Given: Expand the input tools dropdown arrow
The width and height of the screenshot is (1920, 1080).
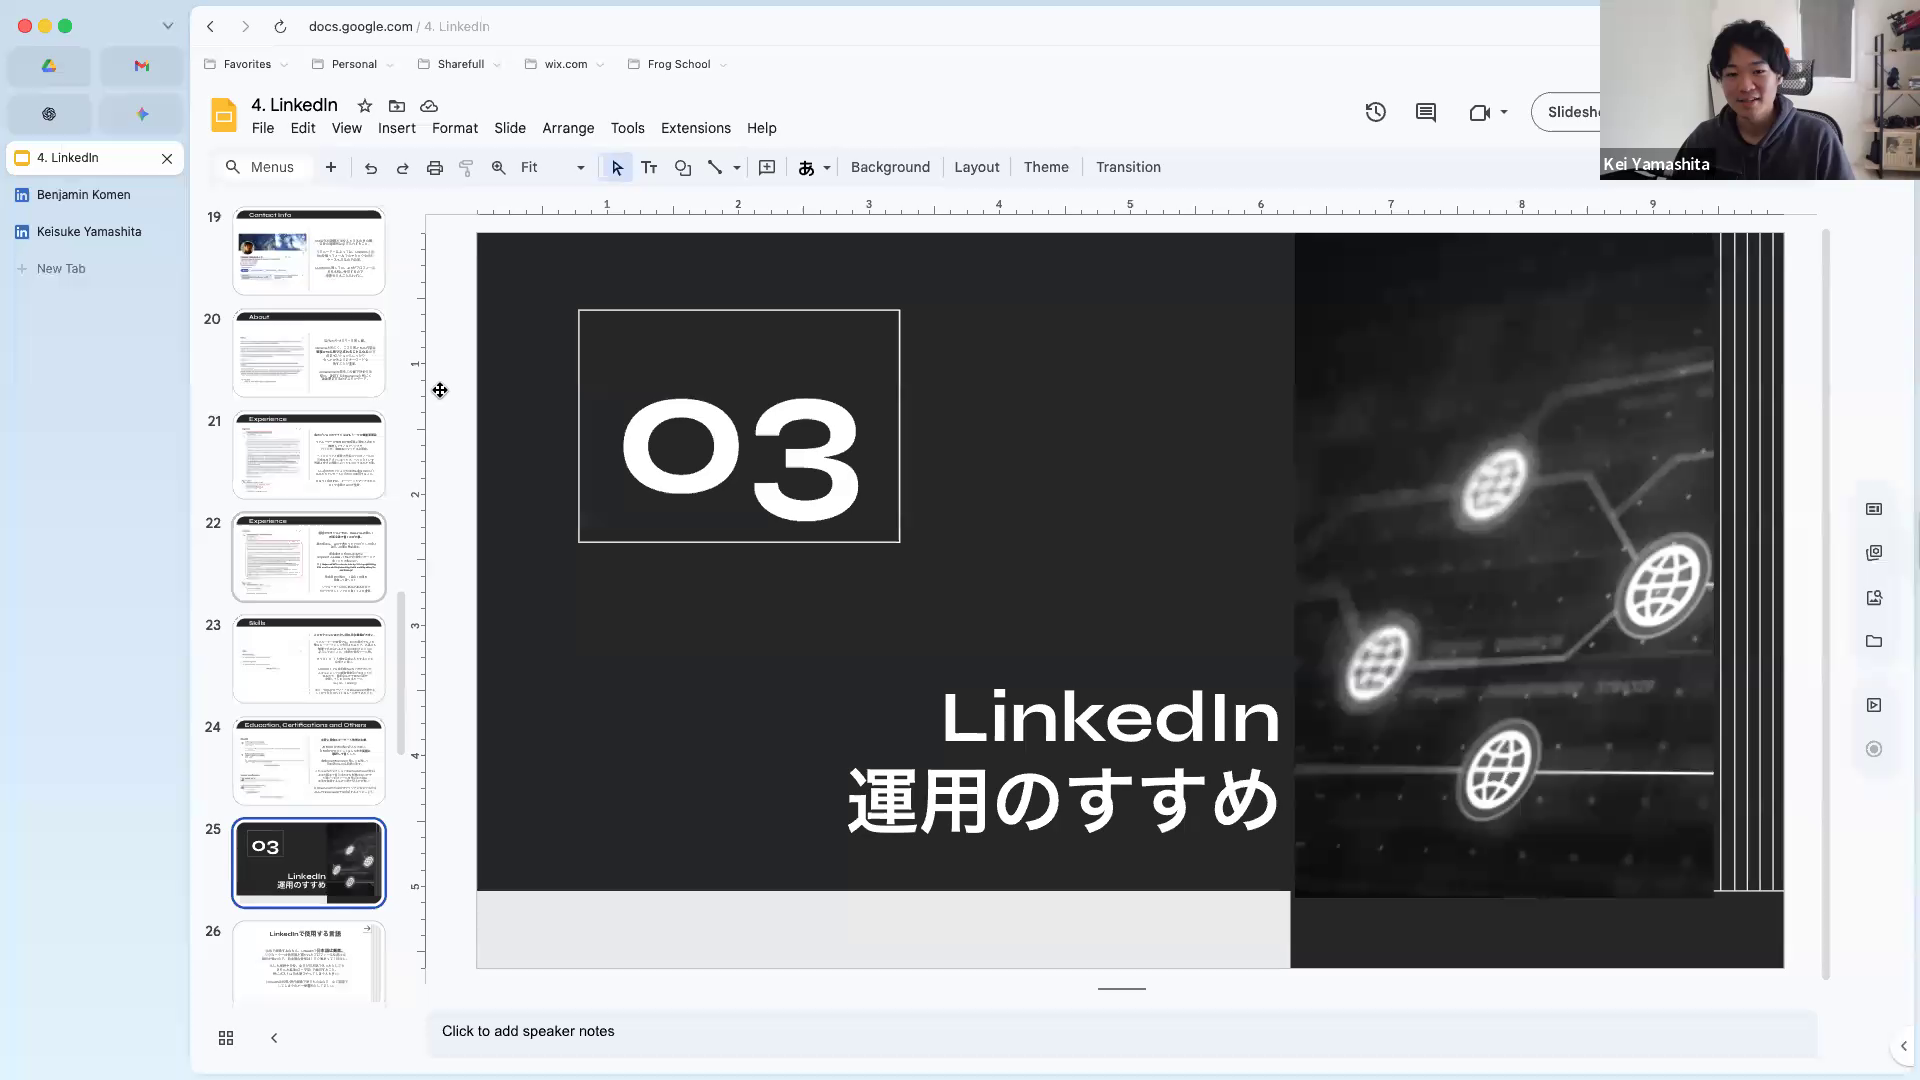Looking at the screenshot, I should (x=827, y=168).
